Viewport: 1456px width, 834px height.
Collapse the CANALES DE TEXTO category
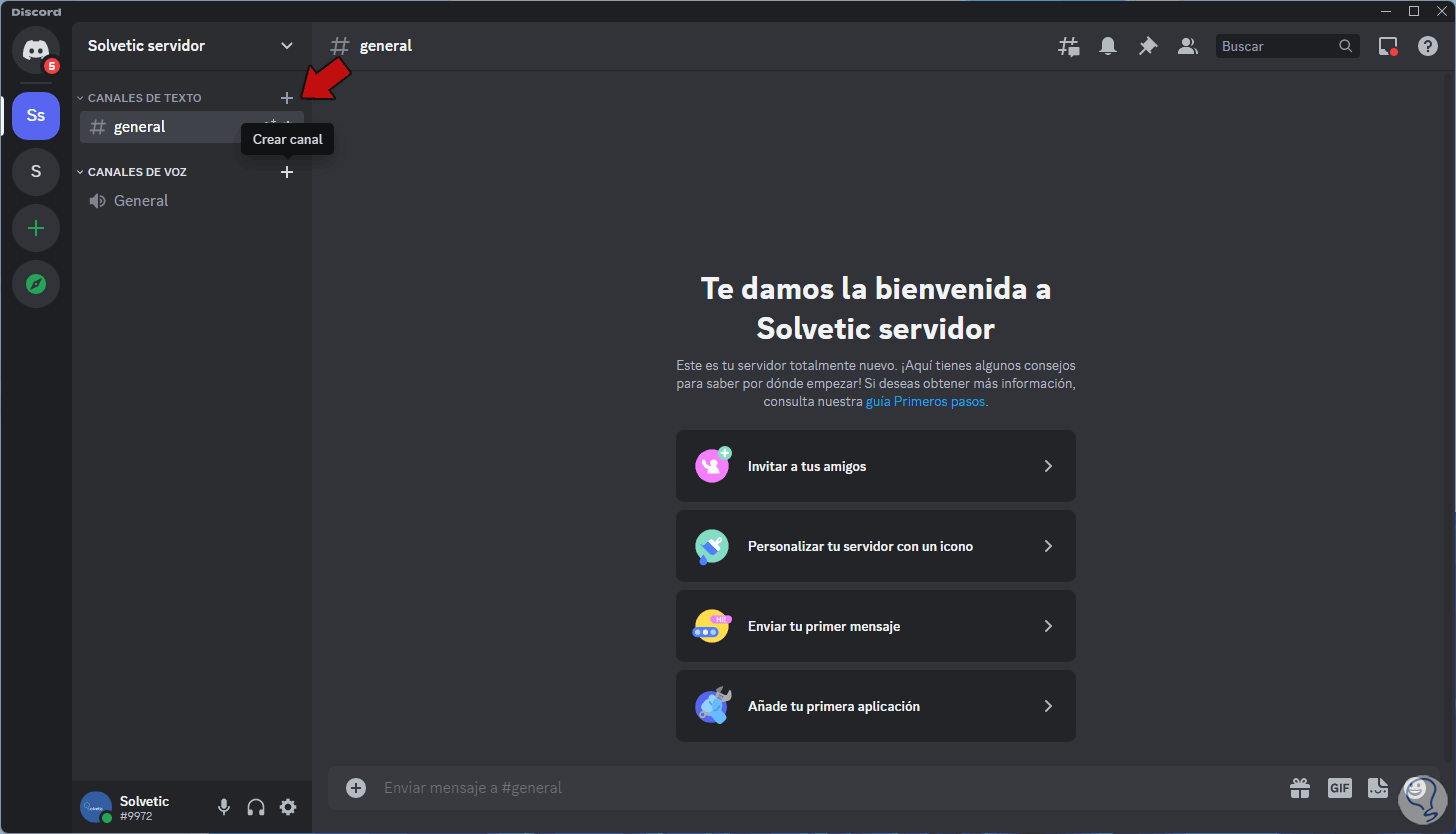click(x=139, y=98)
